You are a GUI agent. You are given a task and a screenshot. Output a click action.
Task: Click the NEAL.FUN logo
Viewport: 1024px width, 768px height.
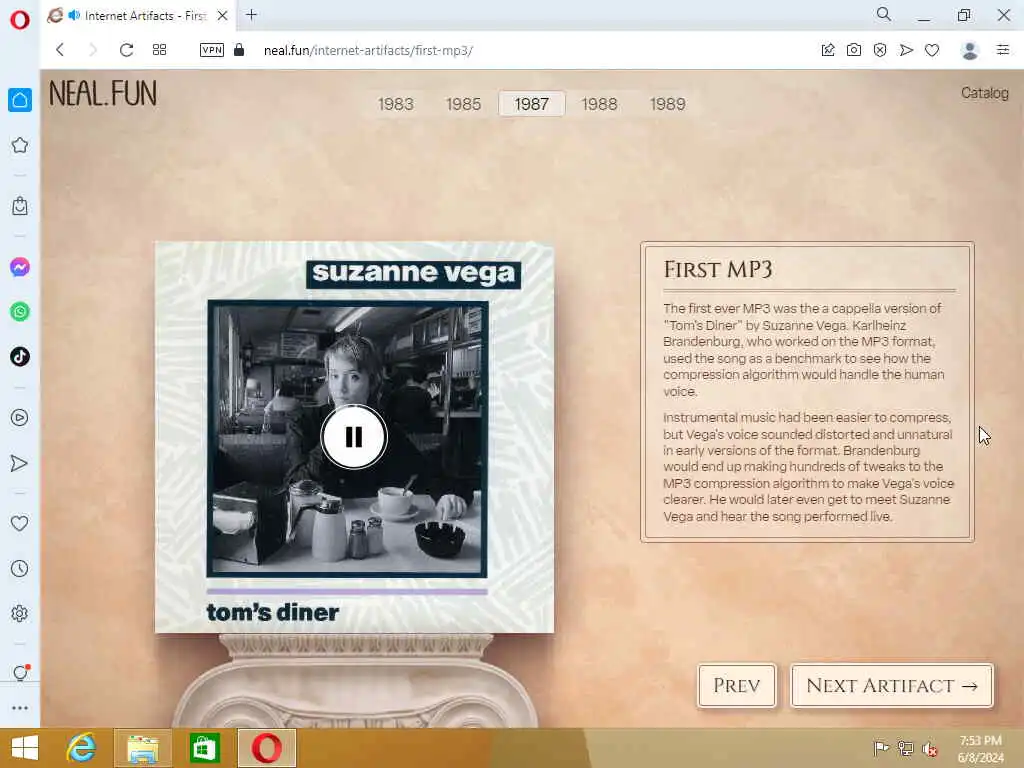pyautogui.click(x=103, y=93)
